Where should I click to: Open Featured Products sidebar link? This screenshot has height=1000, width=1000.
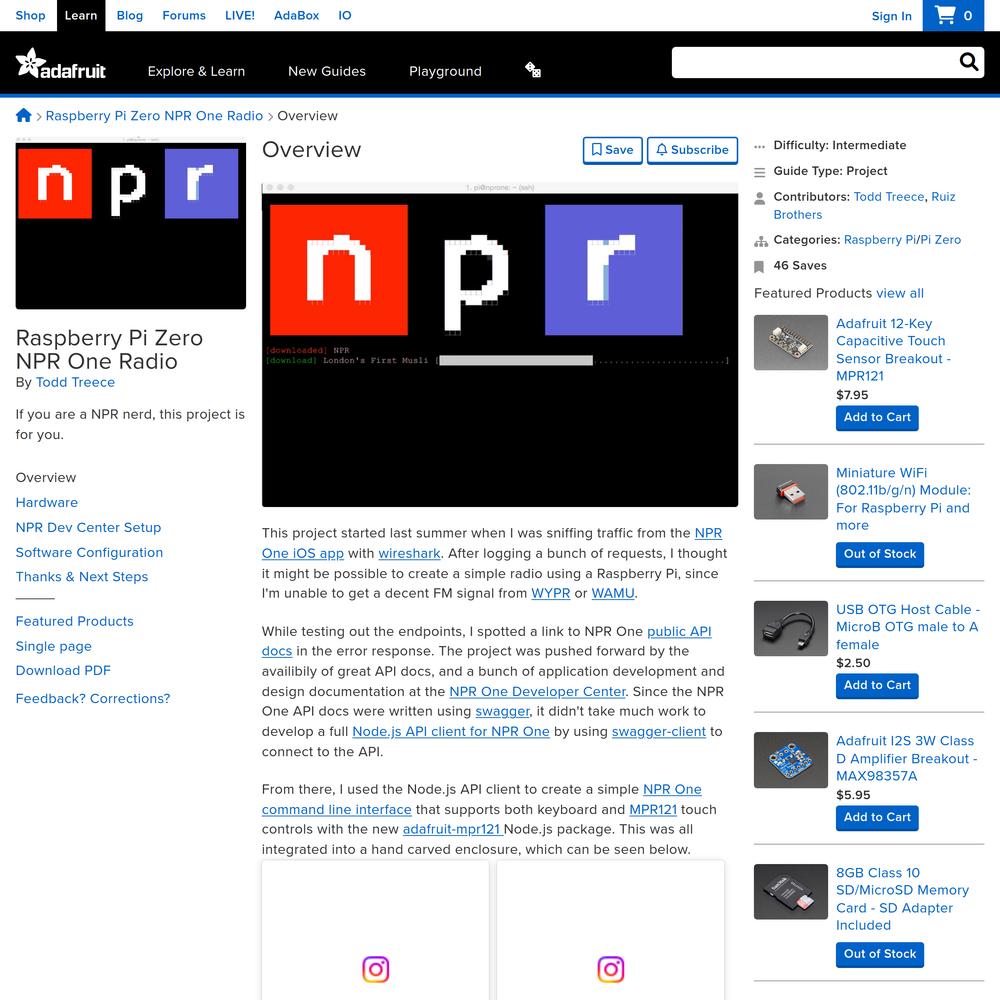(75, 621)
